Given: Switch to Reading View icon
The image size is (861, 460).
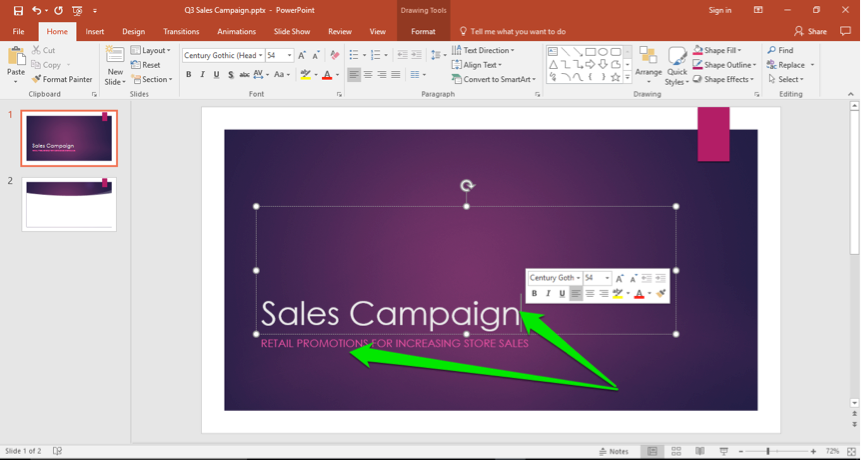Looking at the screenshot, I should [700, 451].
